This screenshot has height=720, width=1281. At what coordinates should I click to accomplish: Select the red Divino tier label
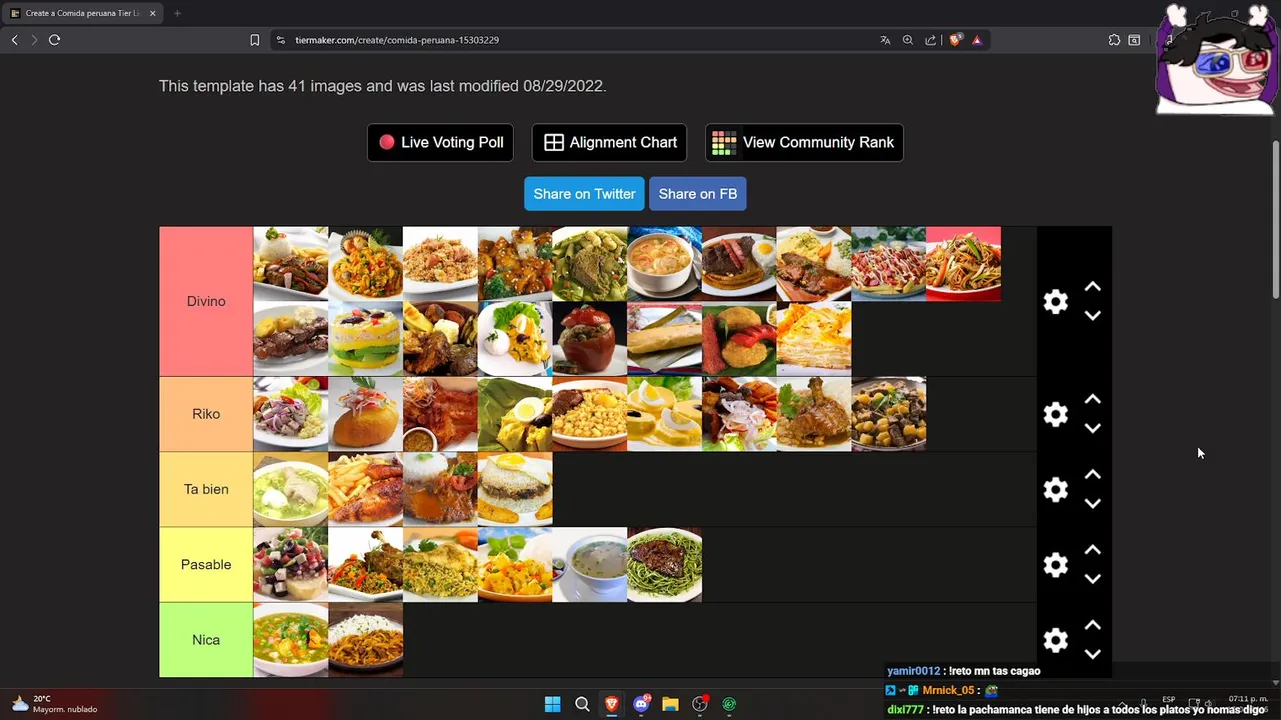(x=206, y=301)
